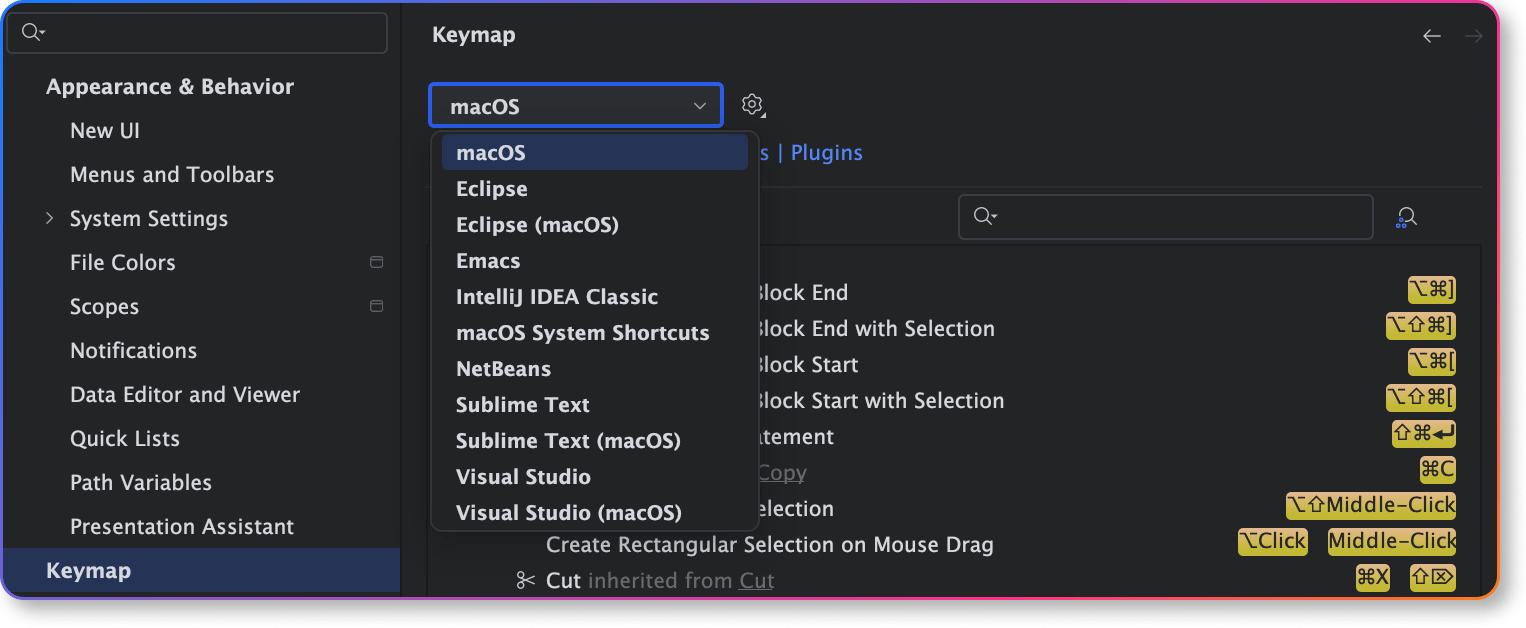Viewport: 1526px width, 628px height.
Task: Follow the Cut inherited link
Action: point(756,581)
